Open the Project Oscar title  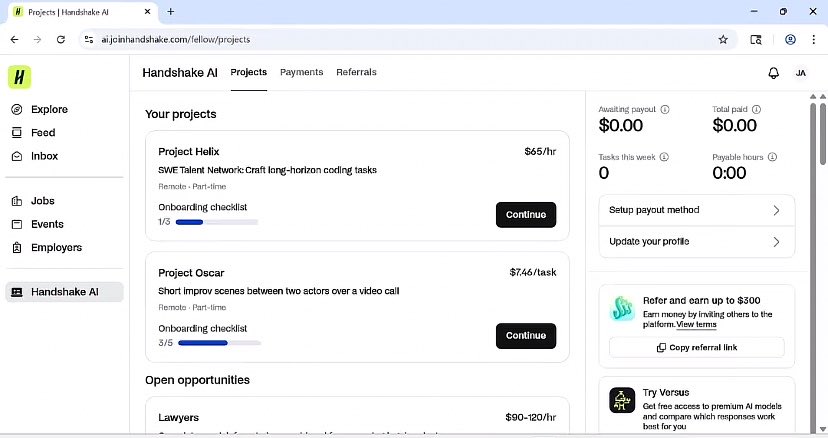tap(191, 273)
